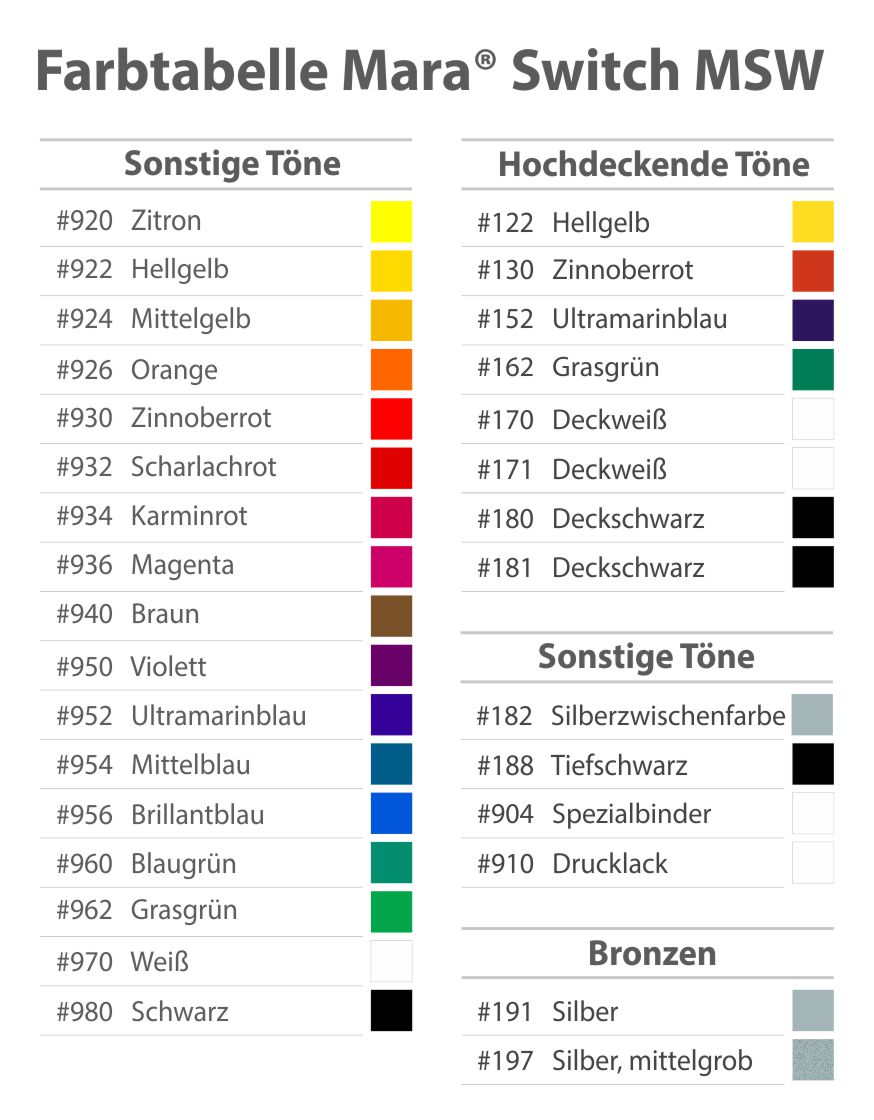Choose the #936 Magenta swatch
This screenshot has height=1120, width=874.
point(391,566)
